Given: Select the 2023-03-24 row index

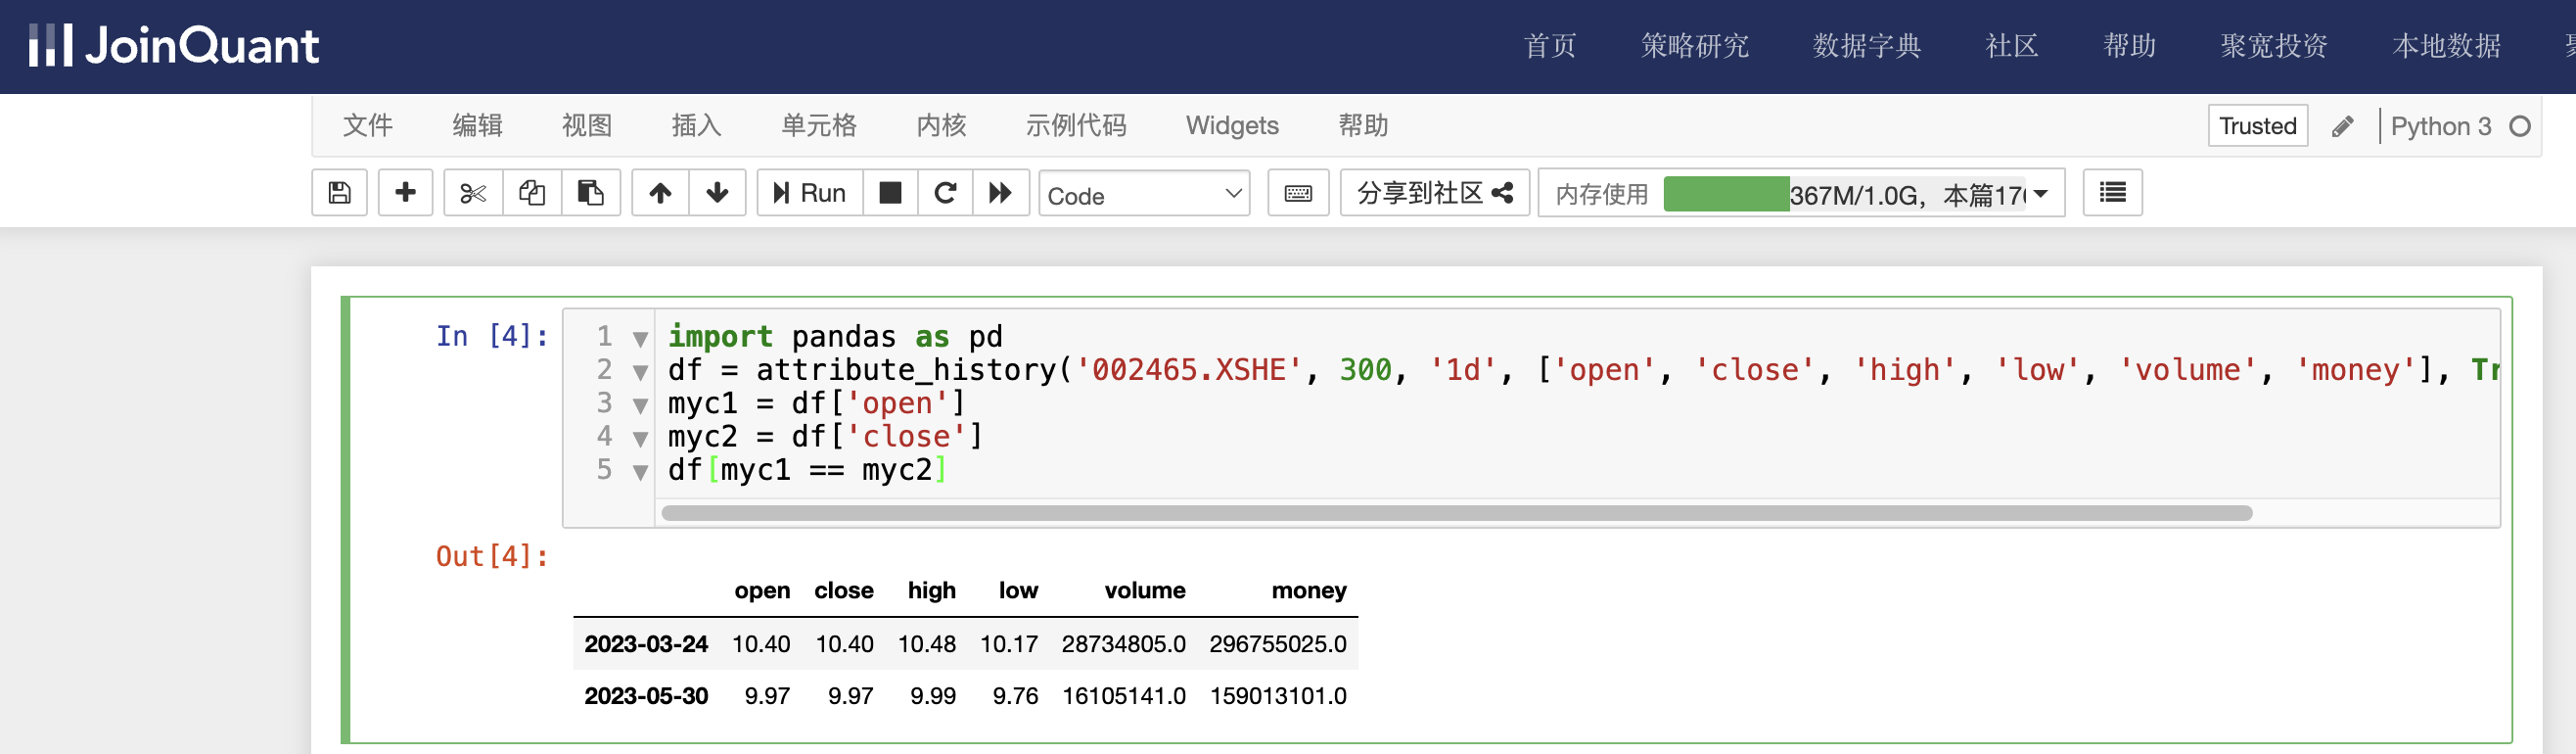Looking at the screenshot, I should point(646,643).
